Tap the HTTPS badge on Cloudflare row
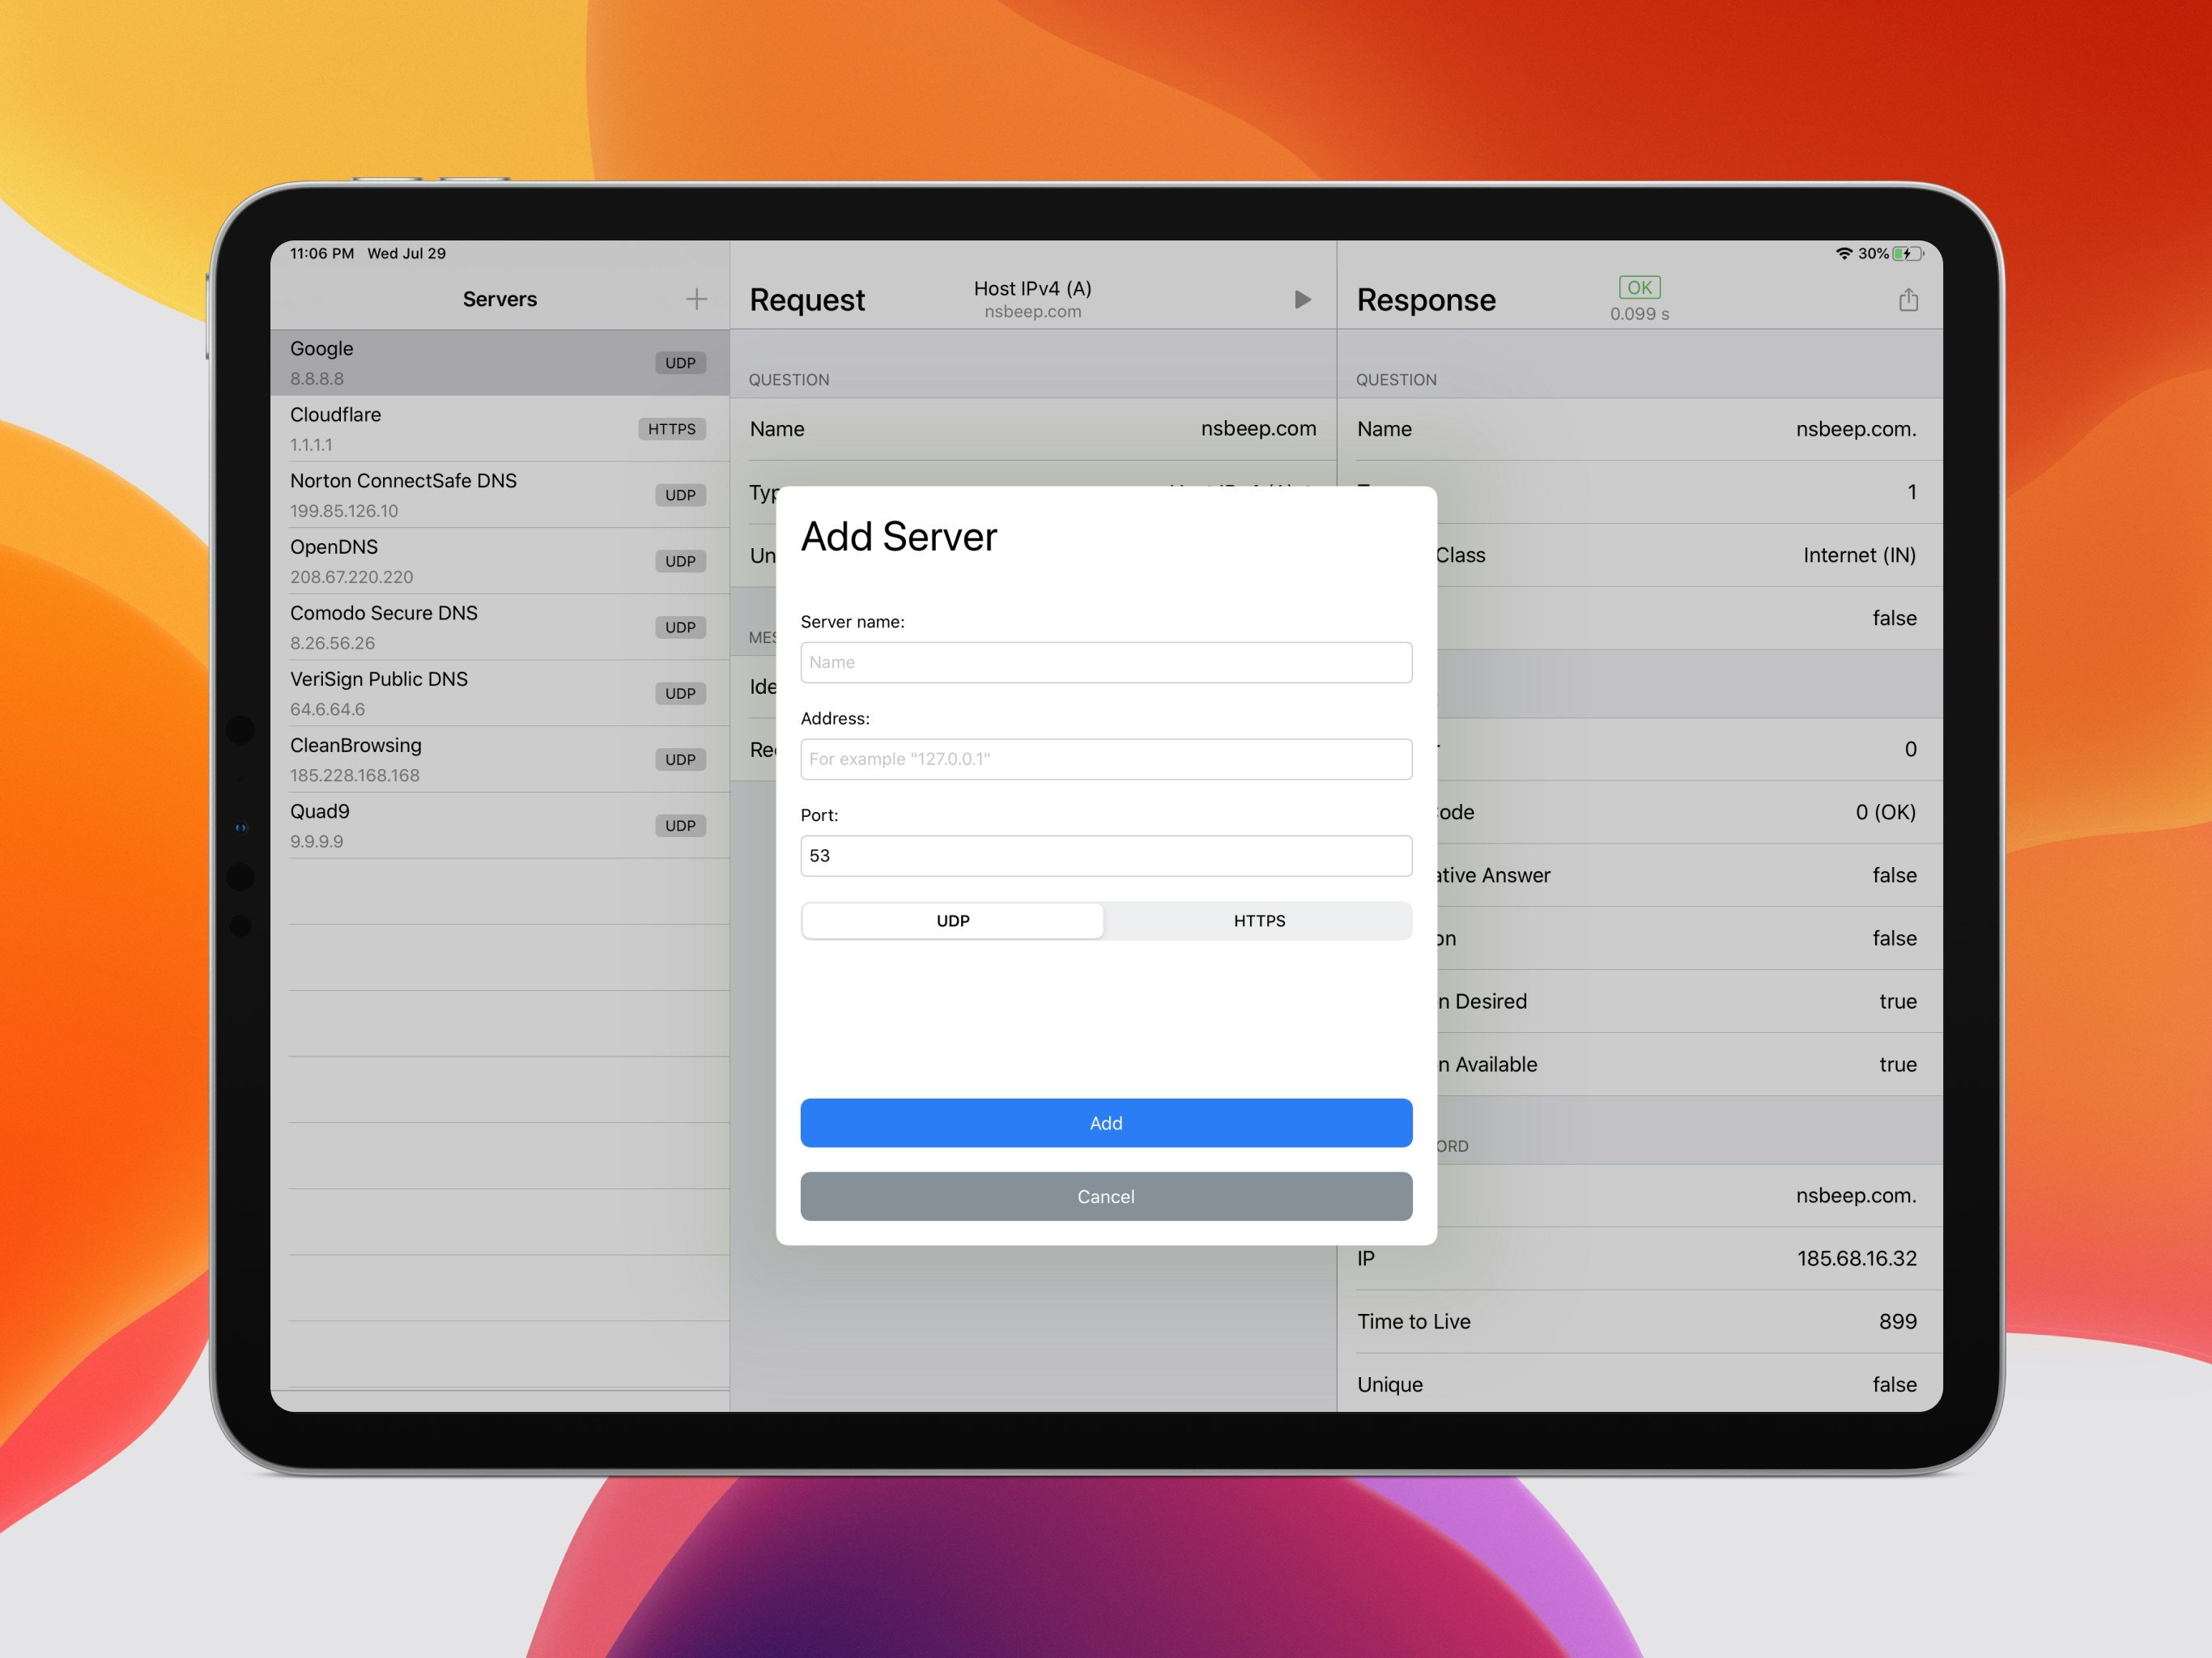The image size is (2212, 1658). pos(671,429)
